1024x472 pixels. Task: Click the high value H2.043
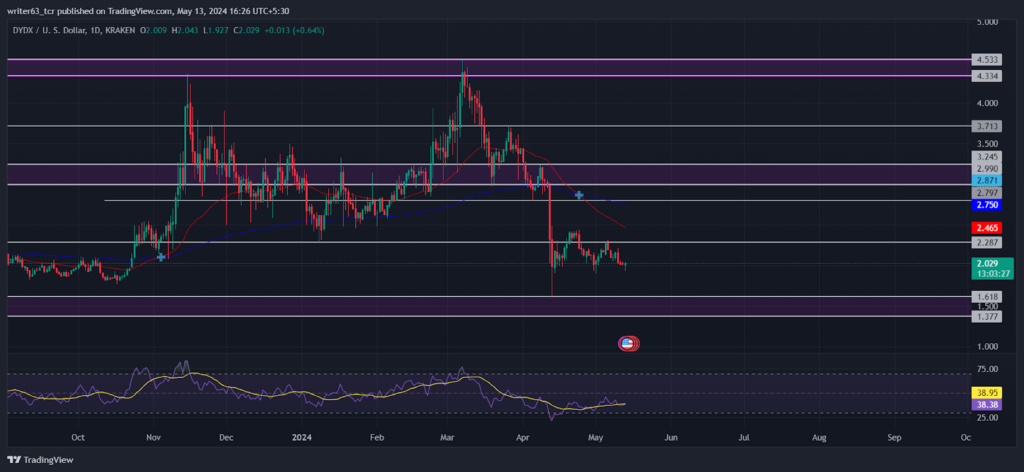coord(185,31)
